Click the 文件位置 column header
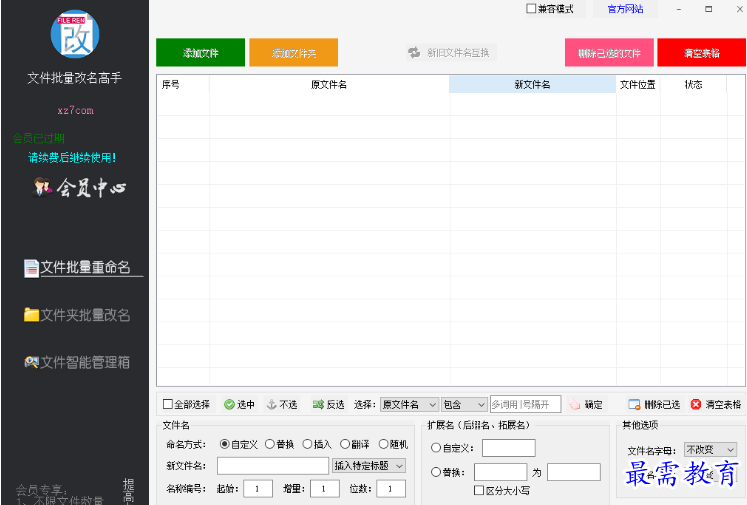747x505 pixels. [637, 85]
